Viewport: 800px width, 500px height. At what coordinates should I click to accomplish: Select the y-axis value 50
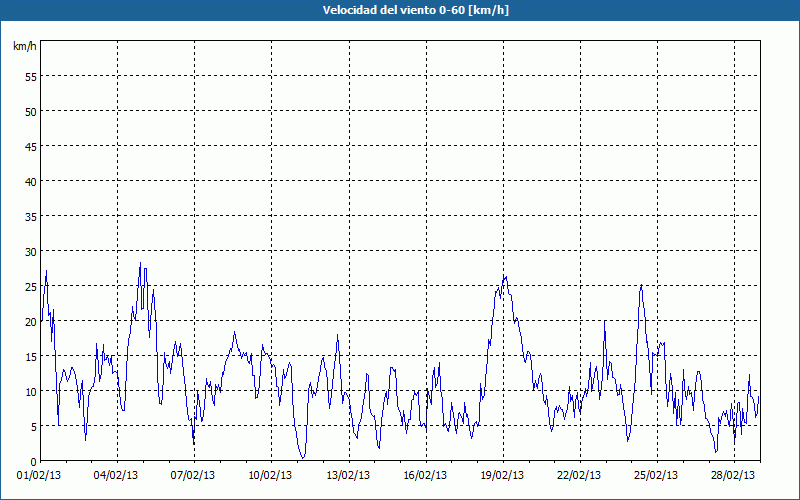click(31, 112)
